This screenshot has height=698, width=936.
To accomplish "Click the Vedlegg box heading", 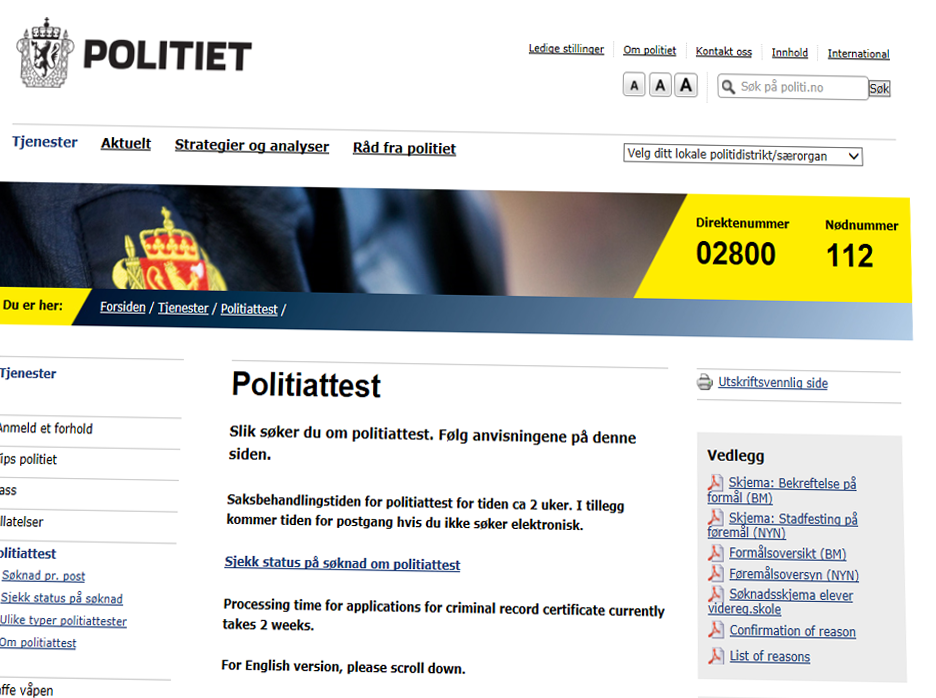I will [735, 456].
